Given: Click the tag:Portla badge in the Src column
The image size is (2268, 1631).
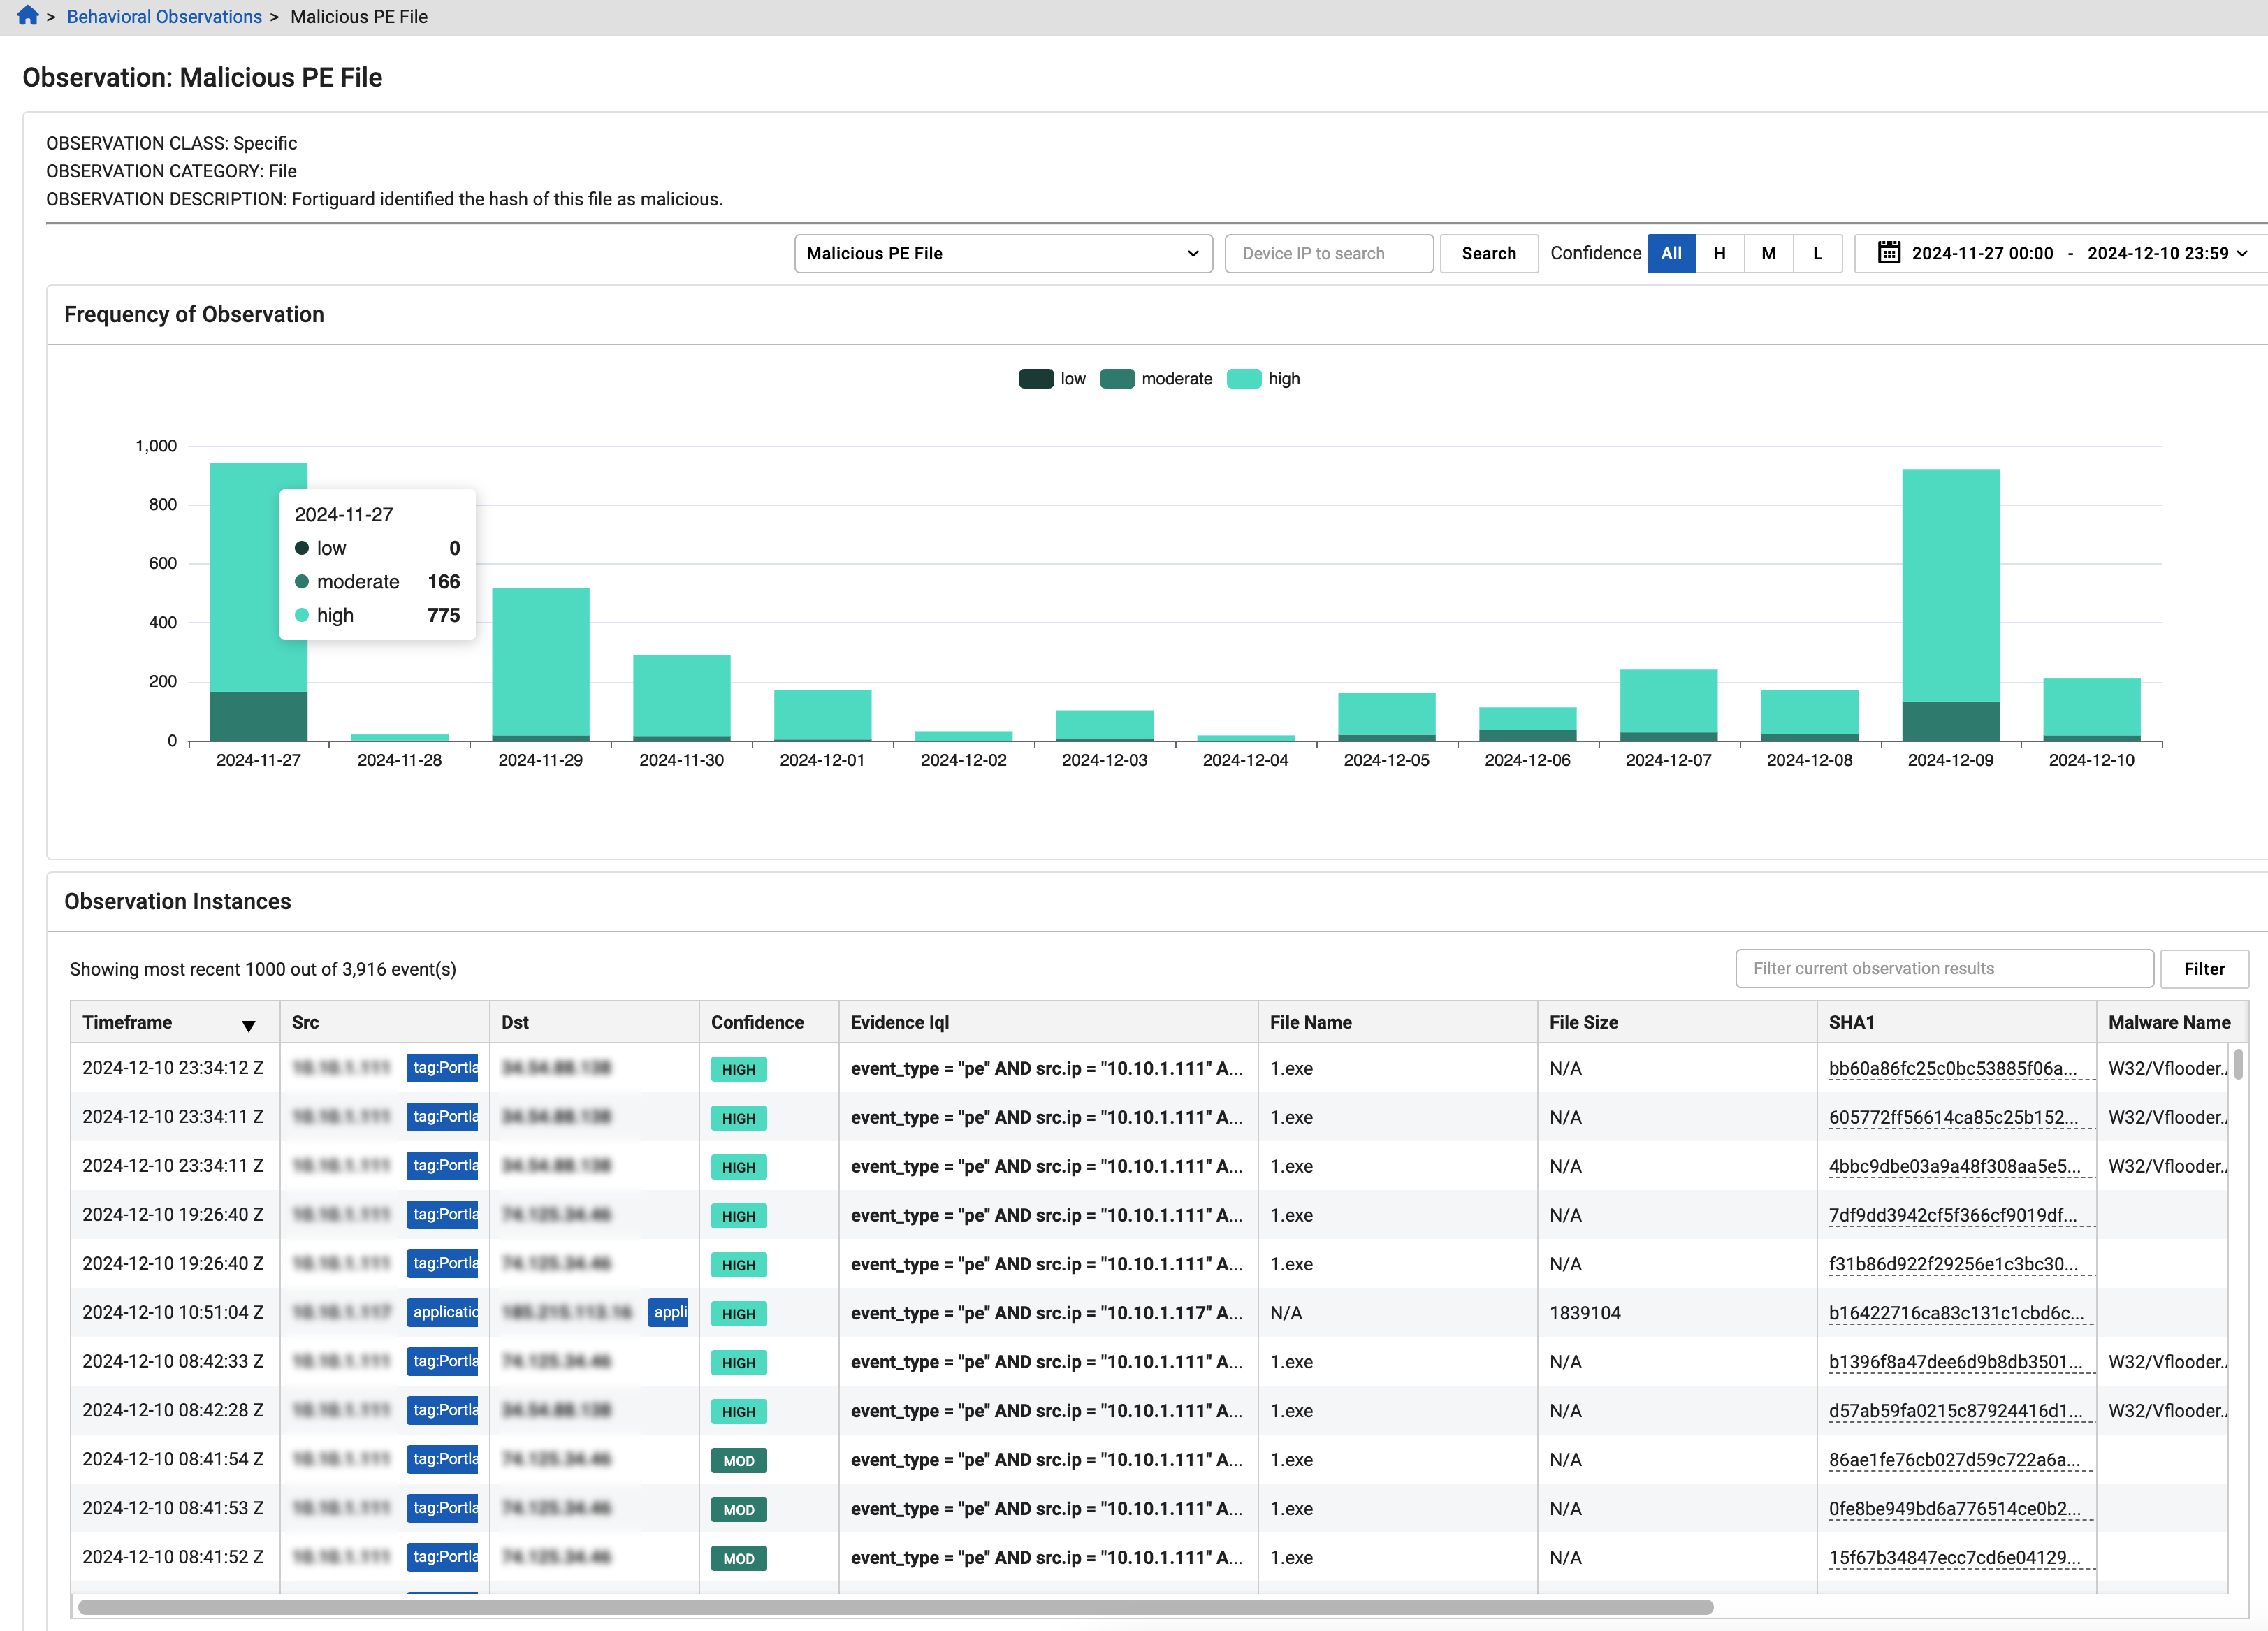Looking at the screenshot, I should (443, 1067).
